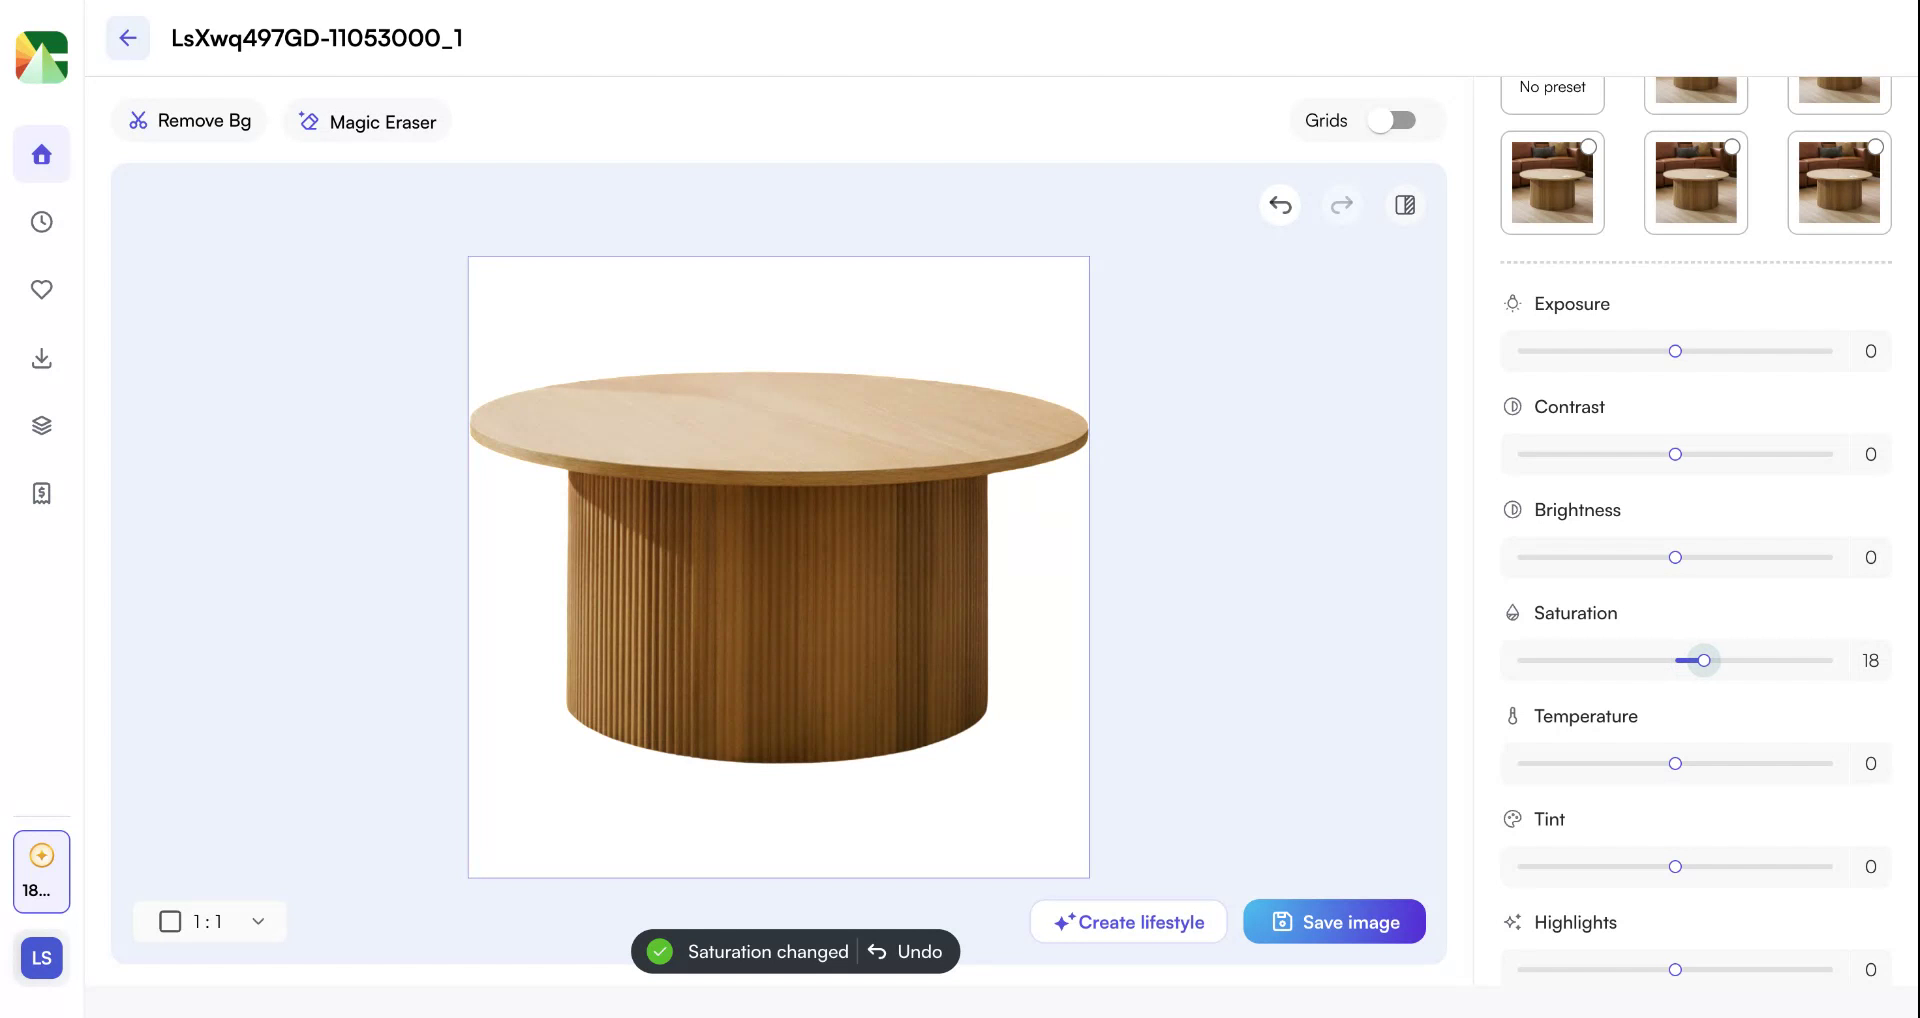1920x1018 pixels.
Task: Open the Layers stack icon in sidebar
Action: click(x=41, y=424)
